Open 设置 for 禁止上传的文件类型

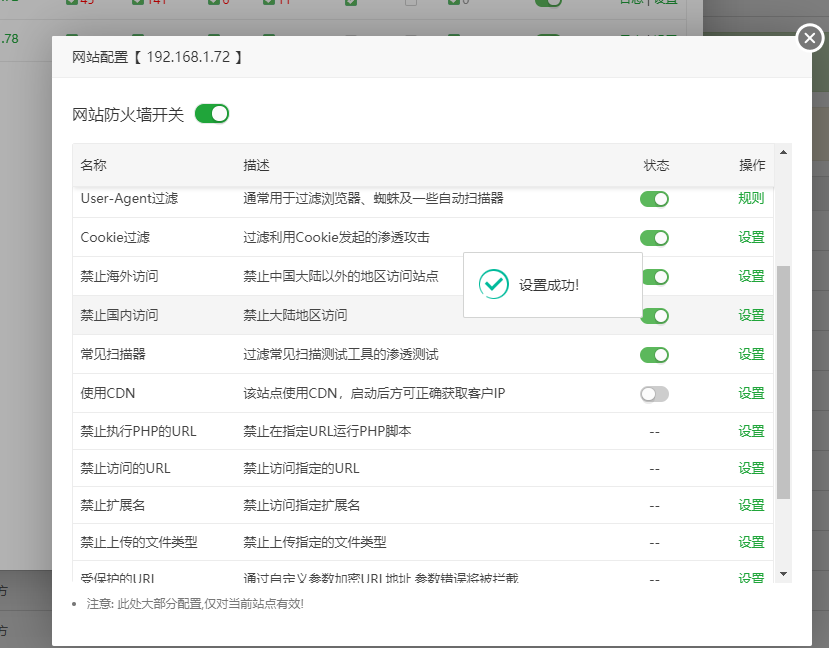coord(751,543)
